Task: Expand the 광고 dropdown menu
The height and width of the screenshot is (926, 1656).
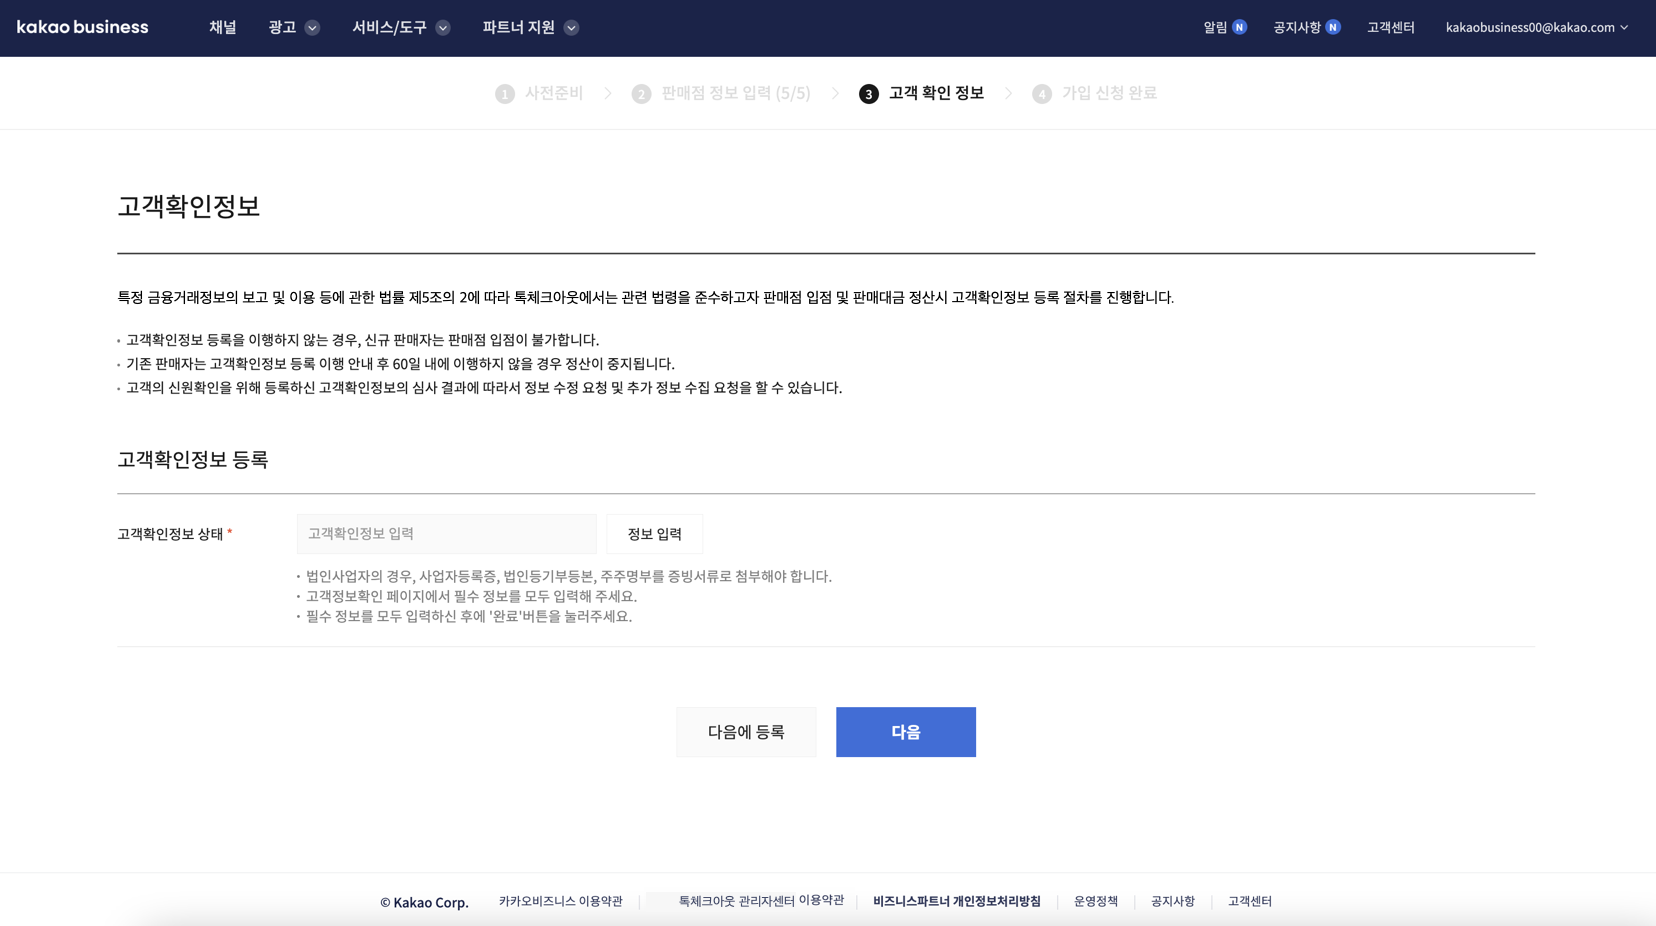Action: (293, 28)
